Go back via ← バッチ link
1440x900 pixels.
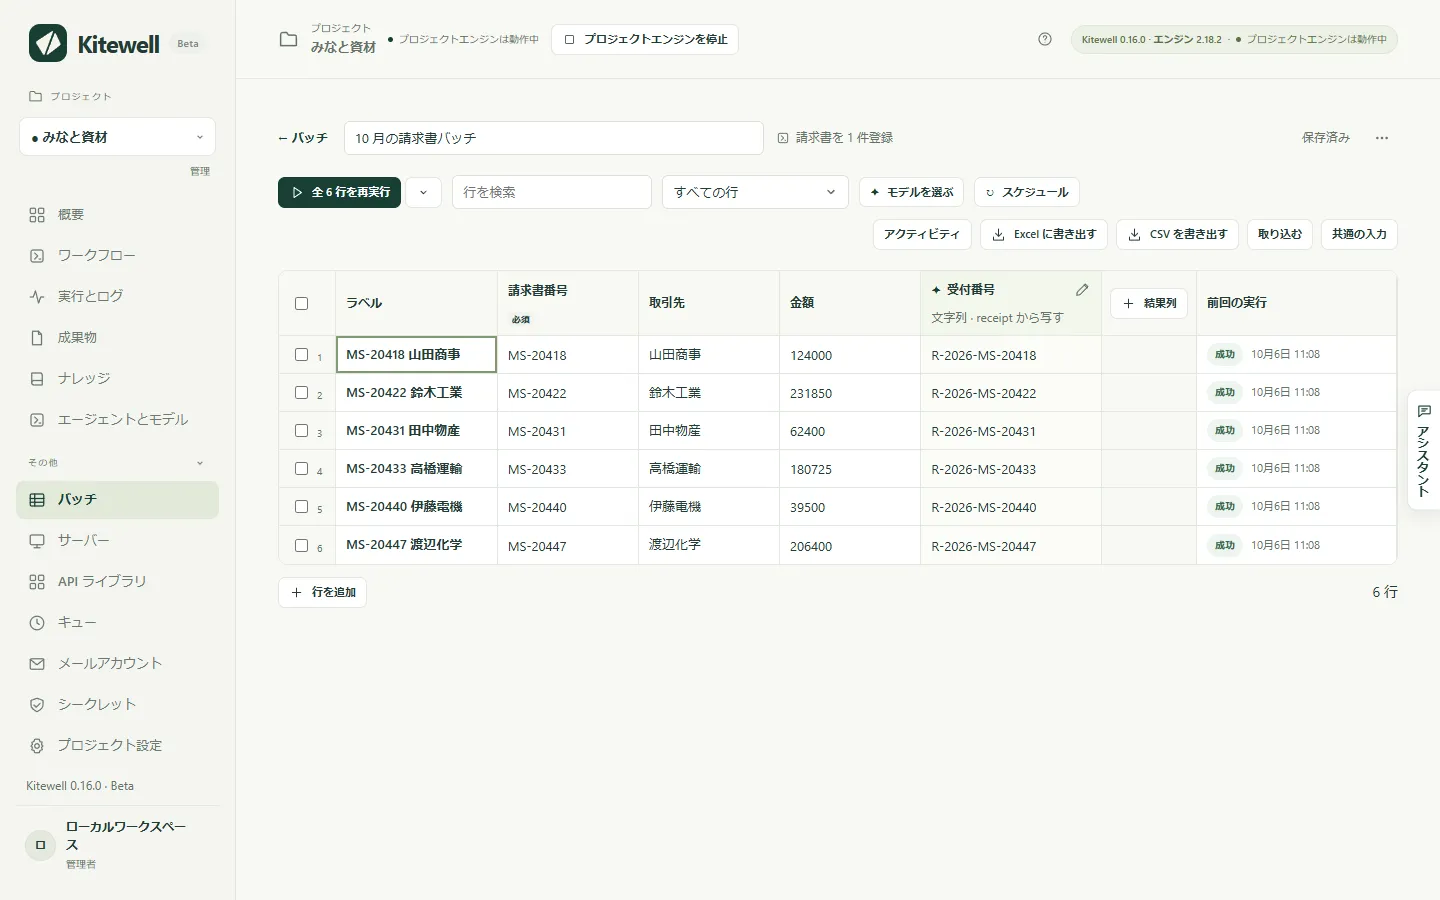coord(303,138)
